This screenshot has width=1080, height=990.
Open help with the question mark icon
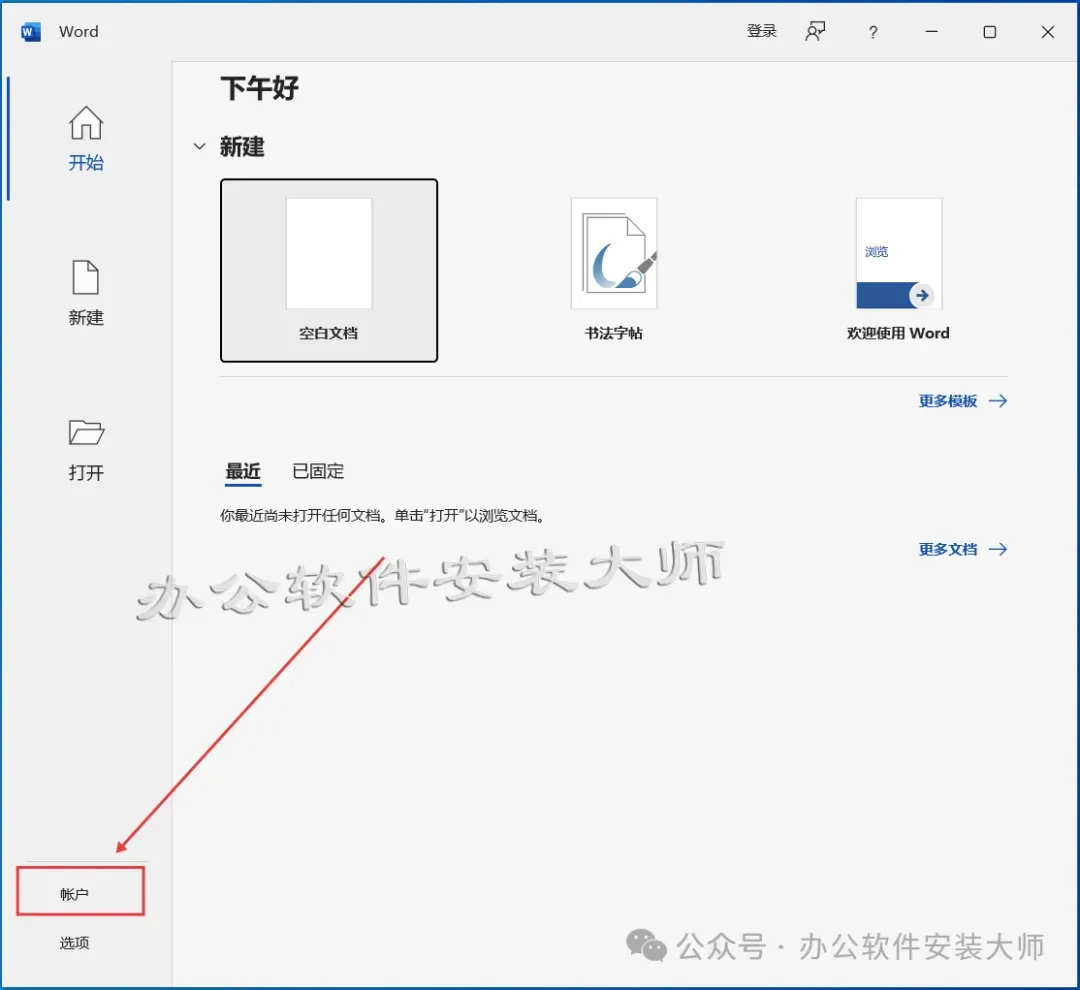(873, 32)
